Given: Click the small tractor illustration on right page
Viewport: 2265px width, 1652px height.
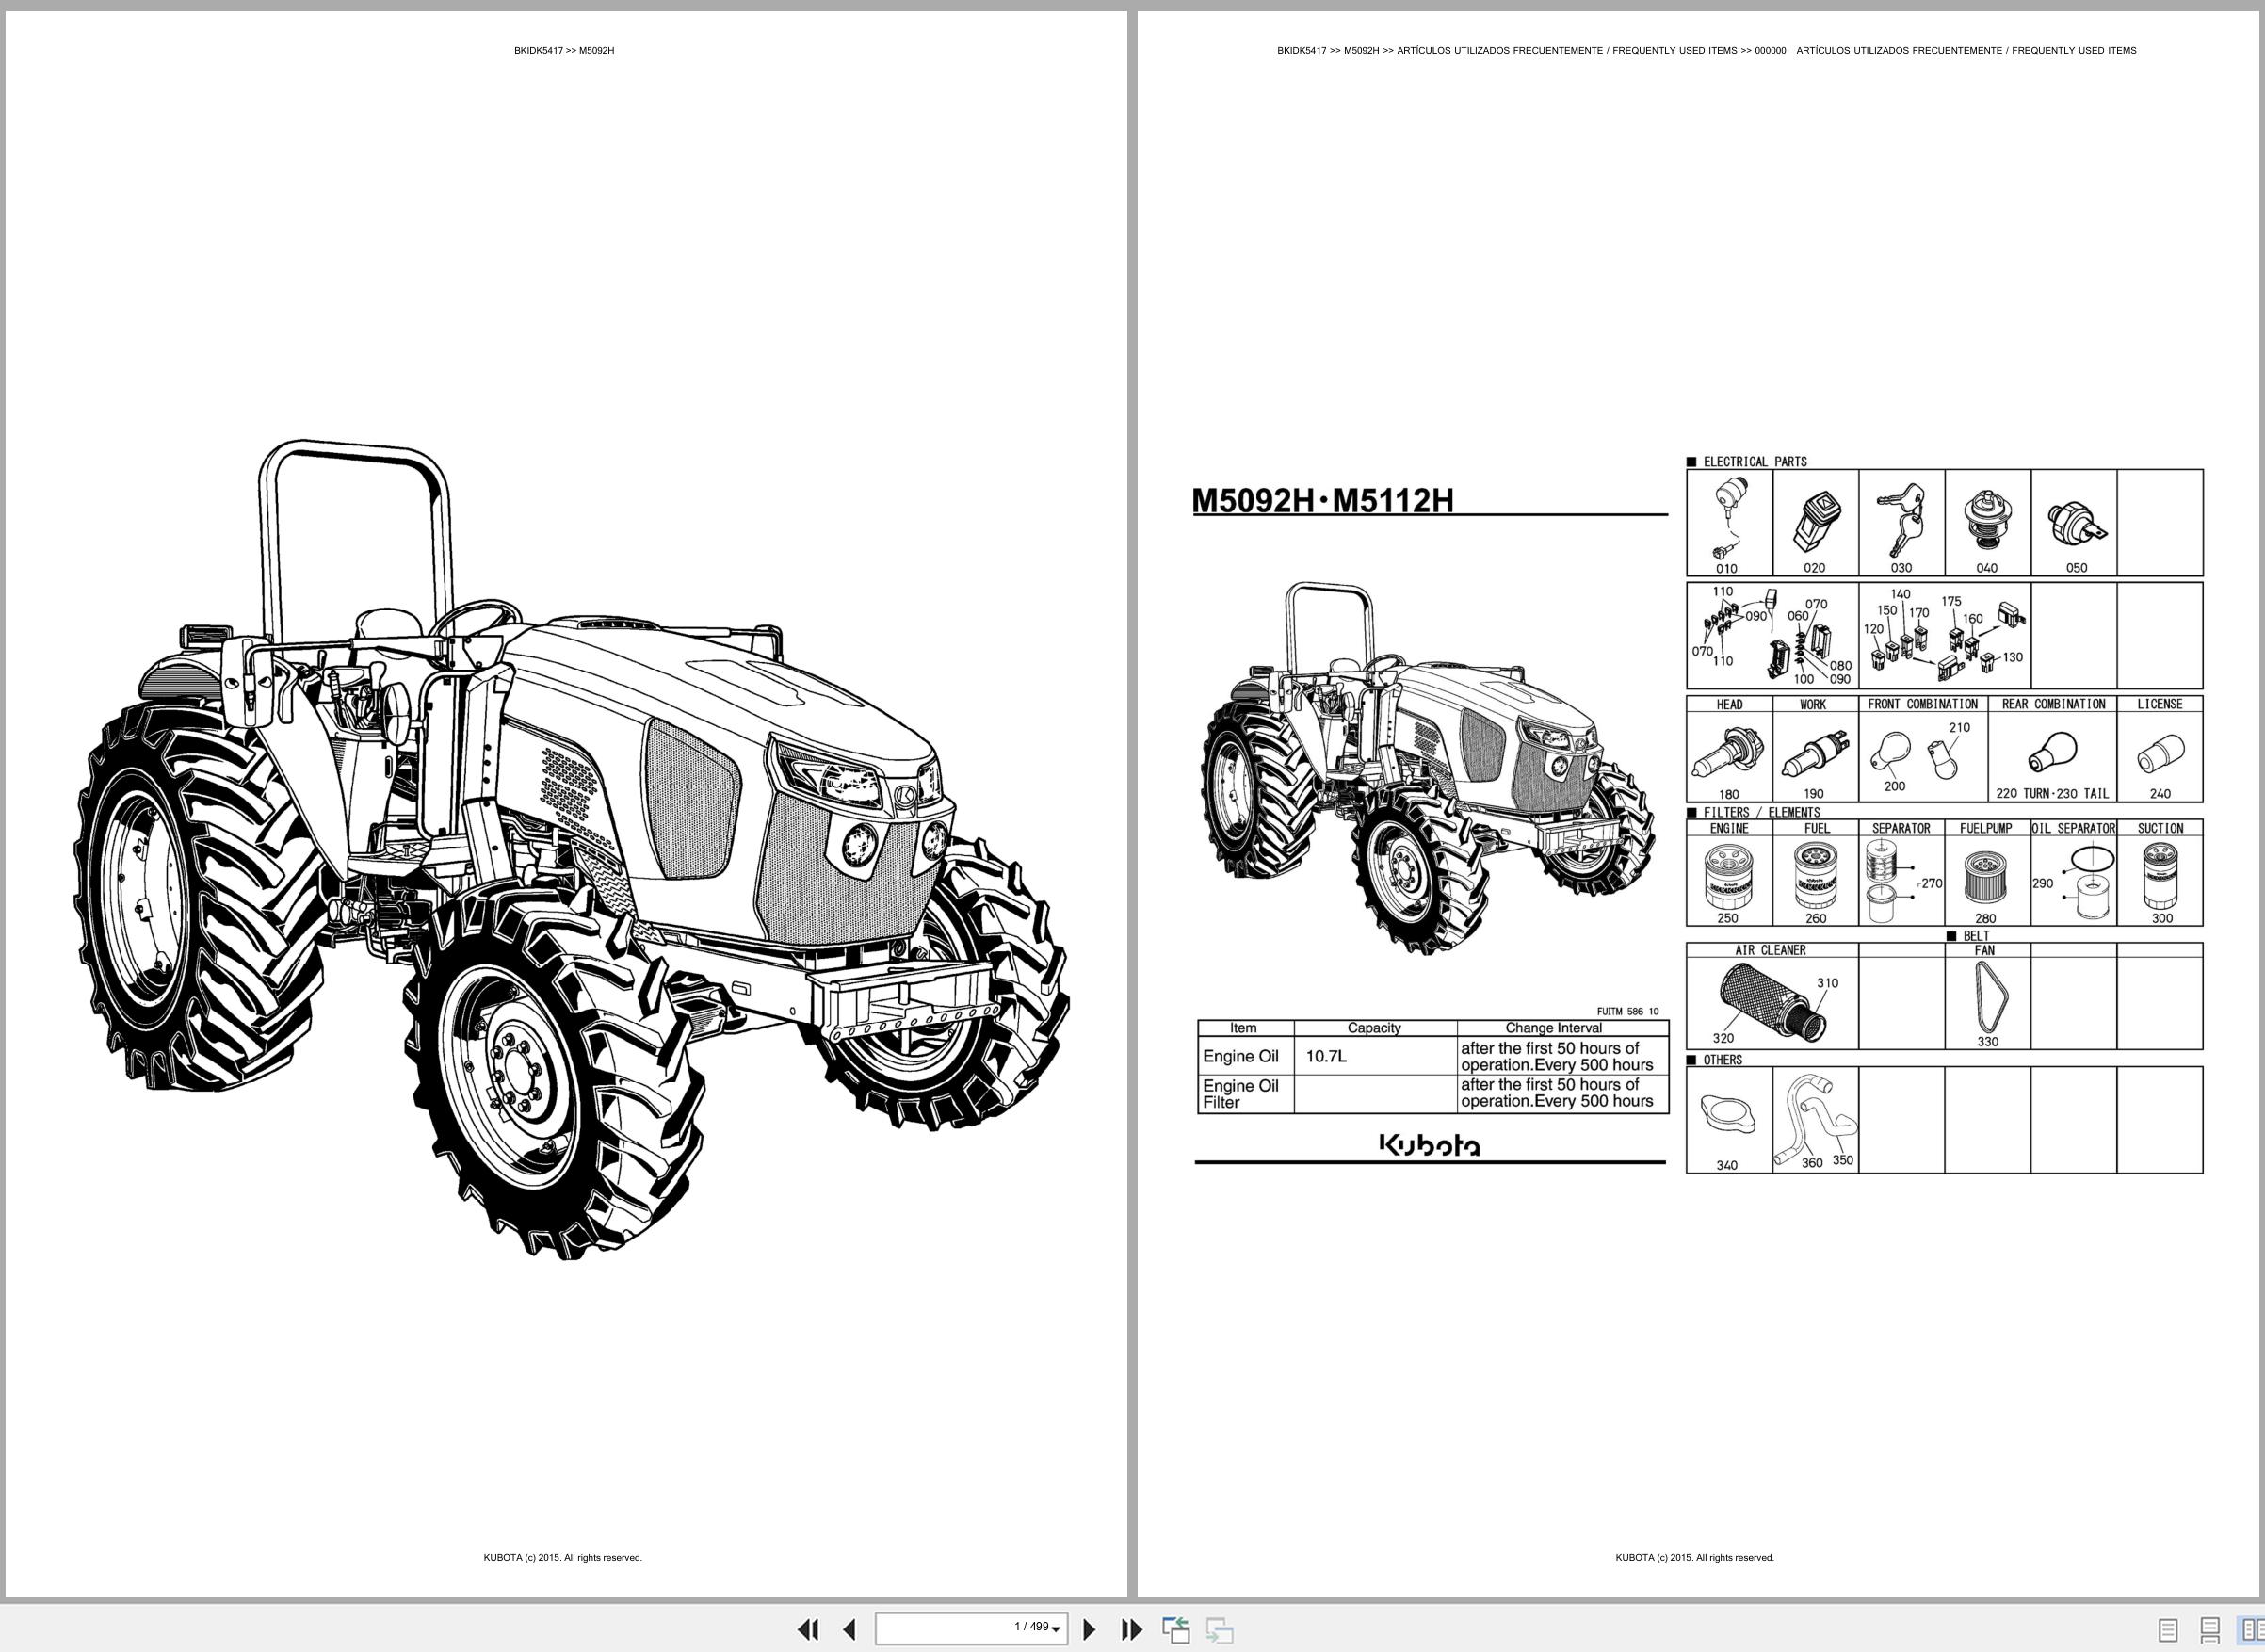Looking at the screenshot, I should click(1428, 768).
